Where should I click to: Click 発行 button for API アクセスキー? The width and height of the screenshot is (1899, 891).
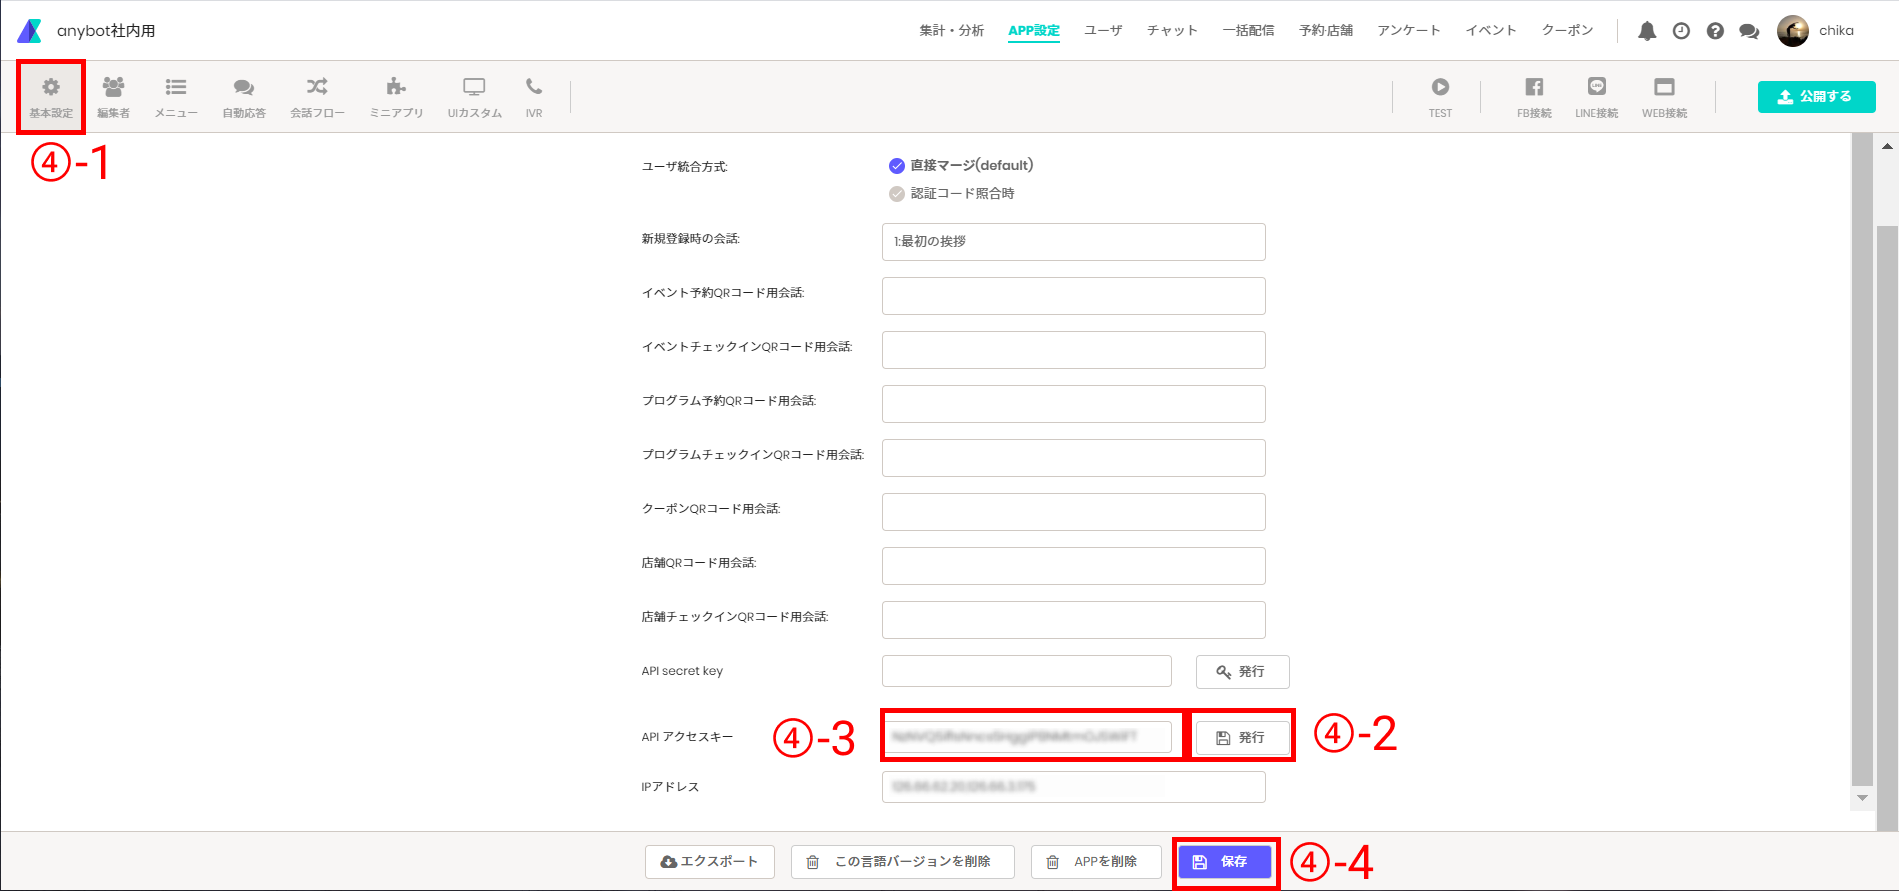point(1242,738)
